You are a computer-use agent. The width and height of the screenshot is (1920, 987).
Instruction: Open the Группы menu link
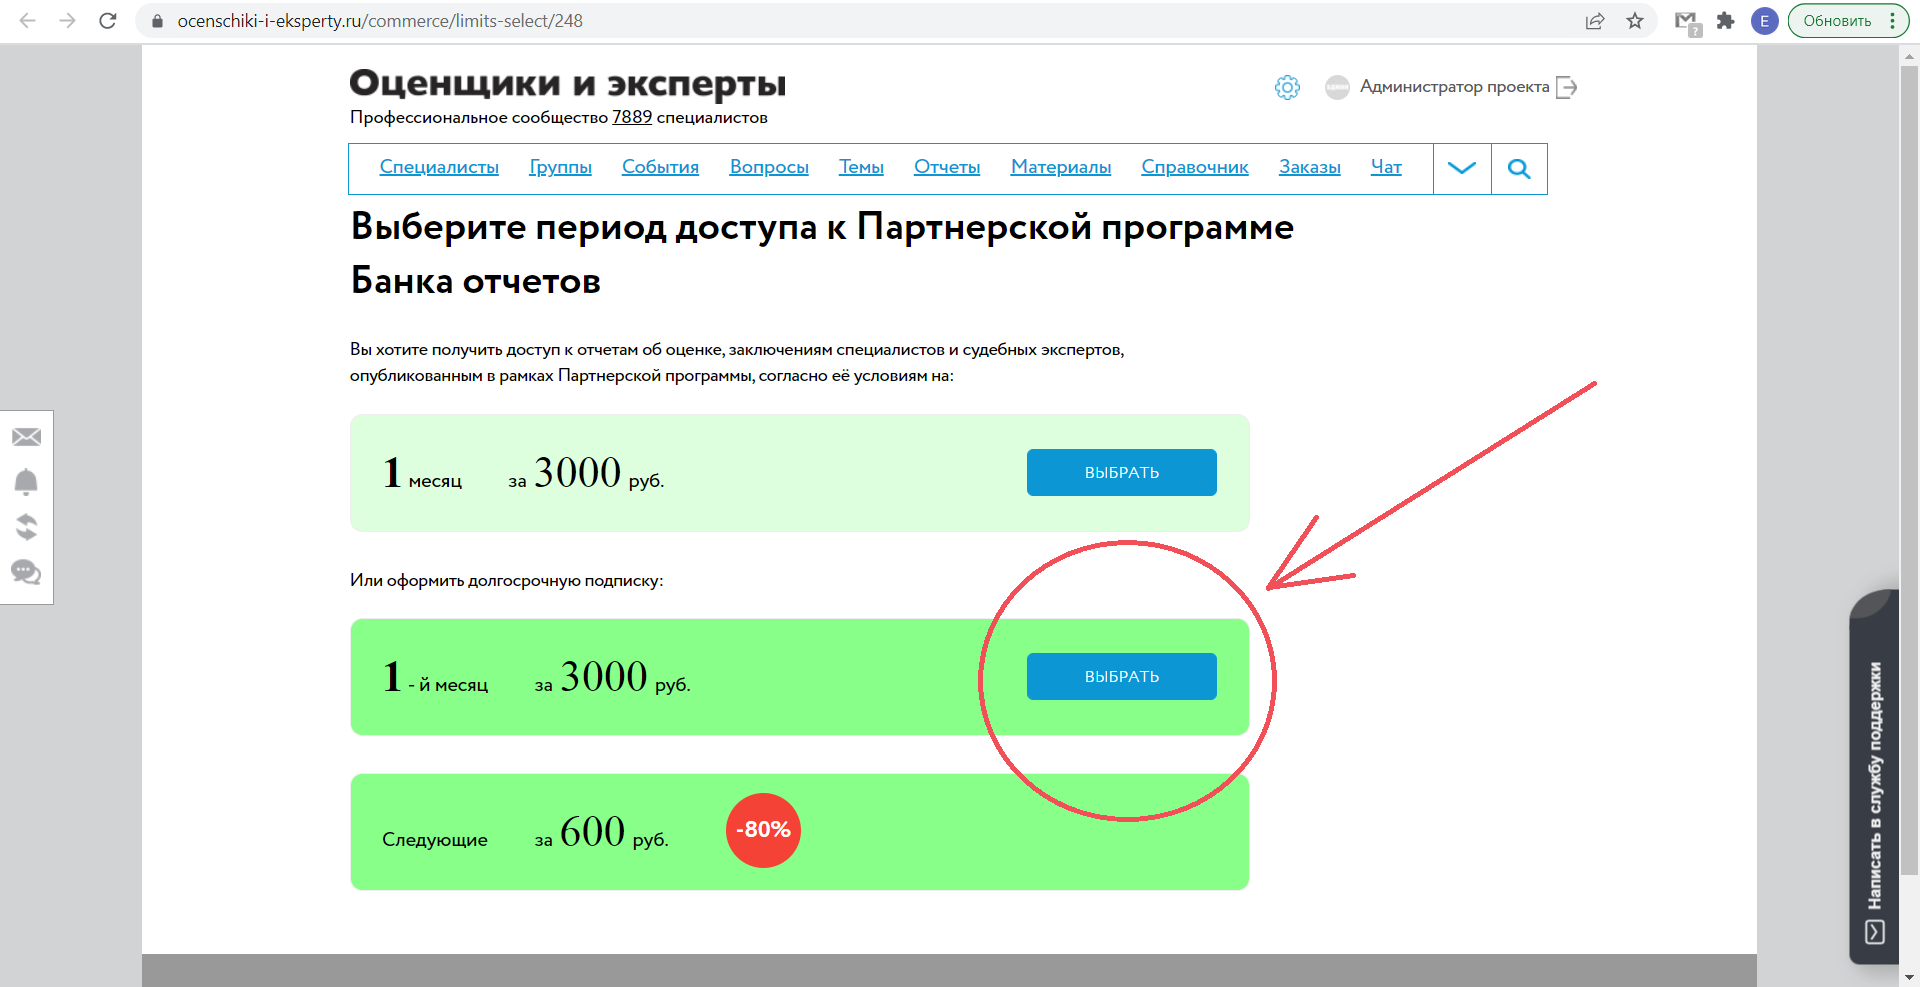coord(560,167)
